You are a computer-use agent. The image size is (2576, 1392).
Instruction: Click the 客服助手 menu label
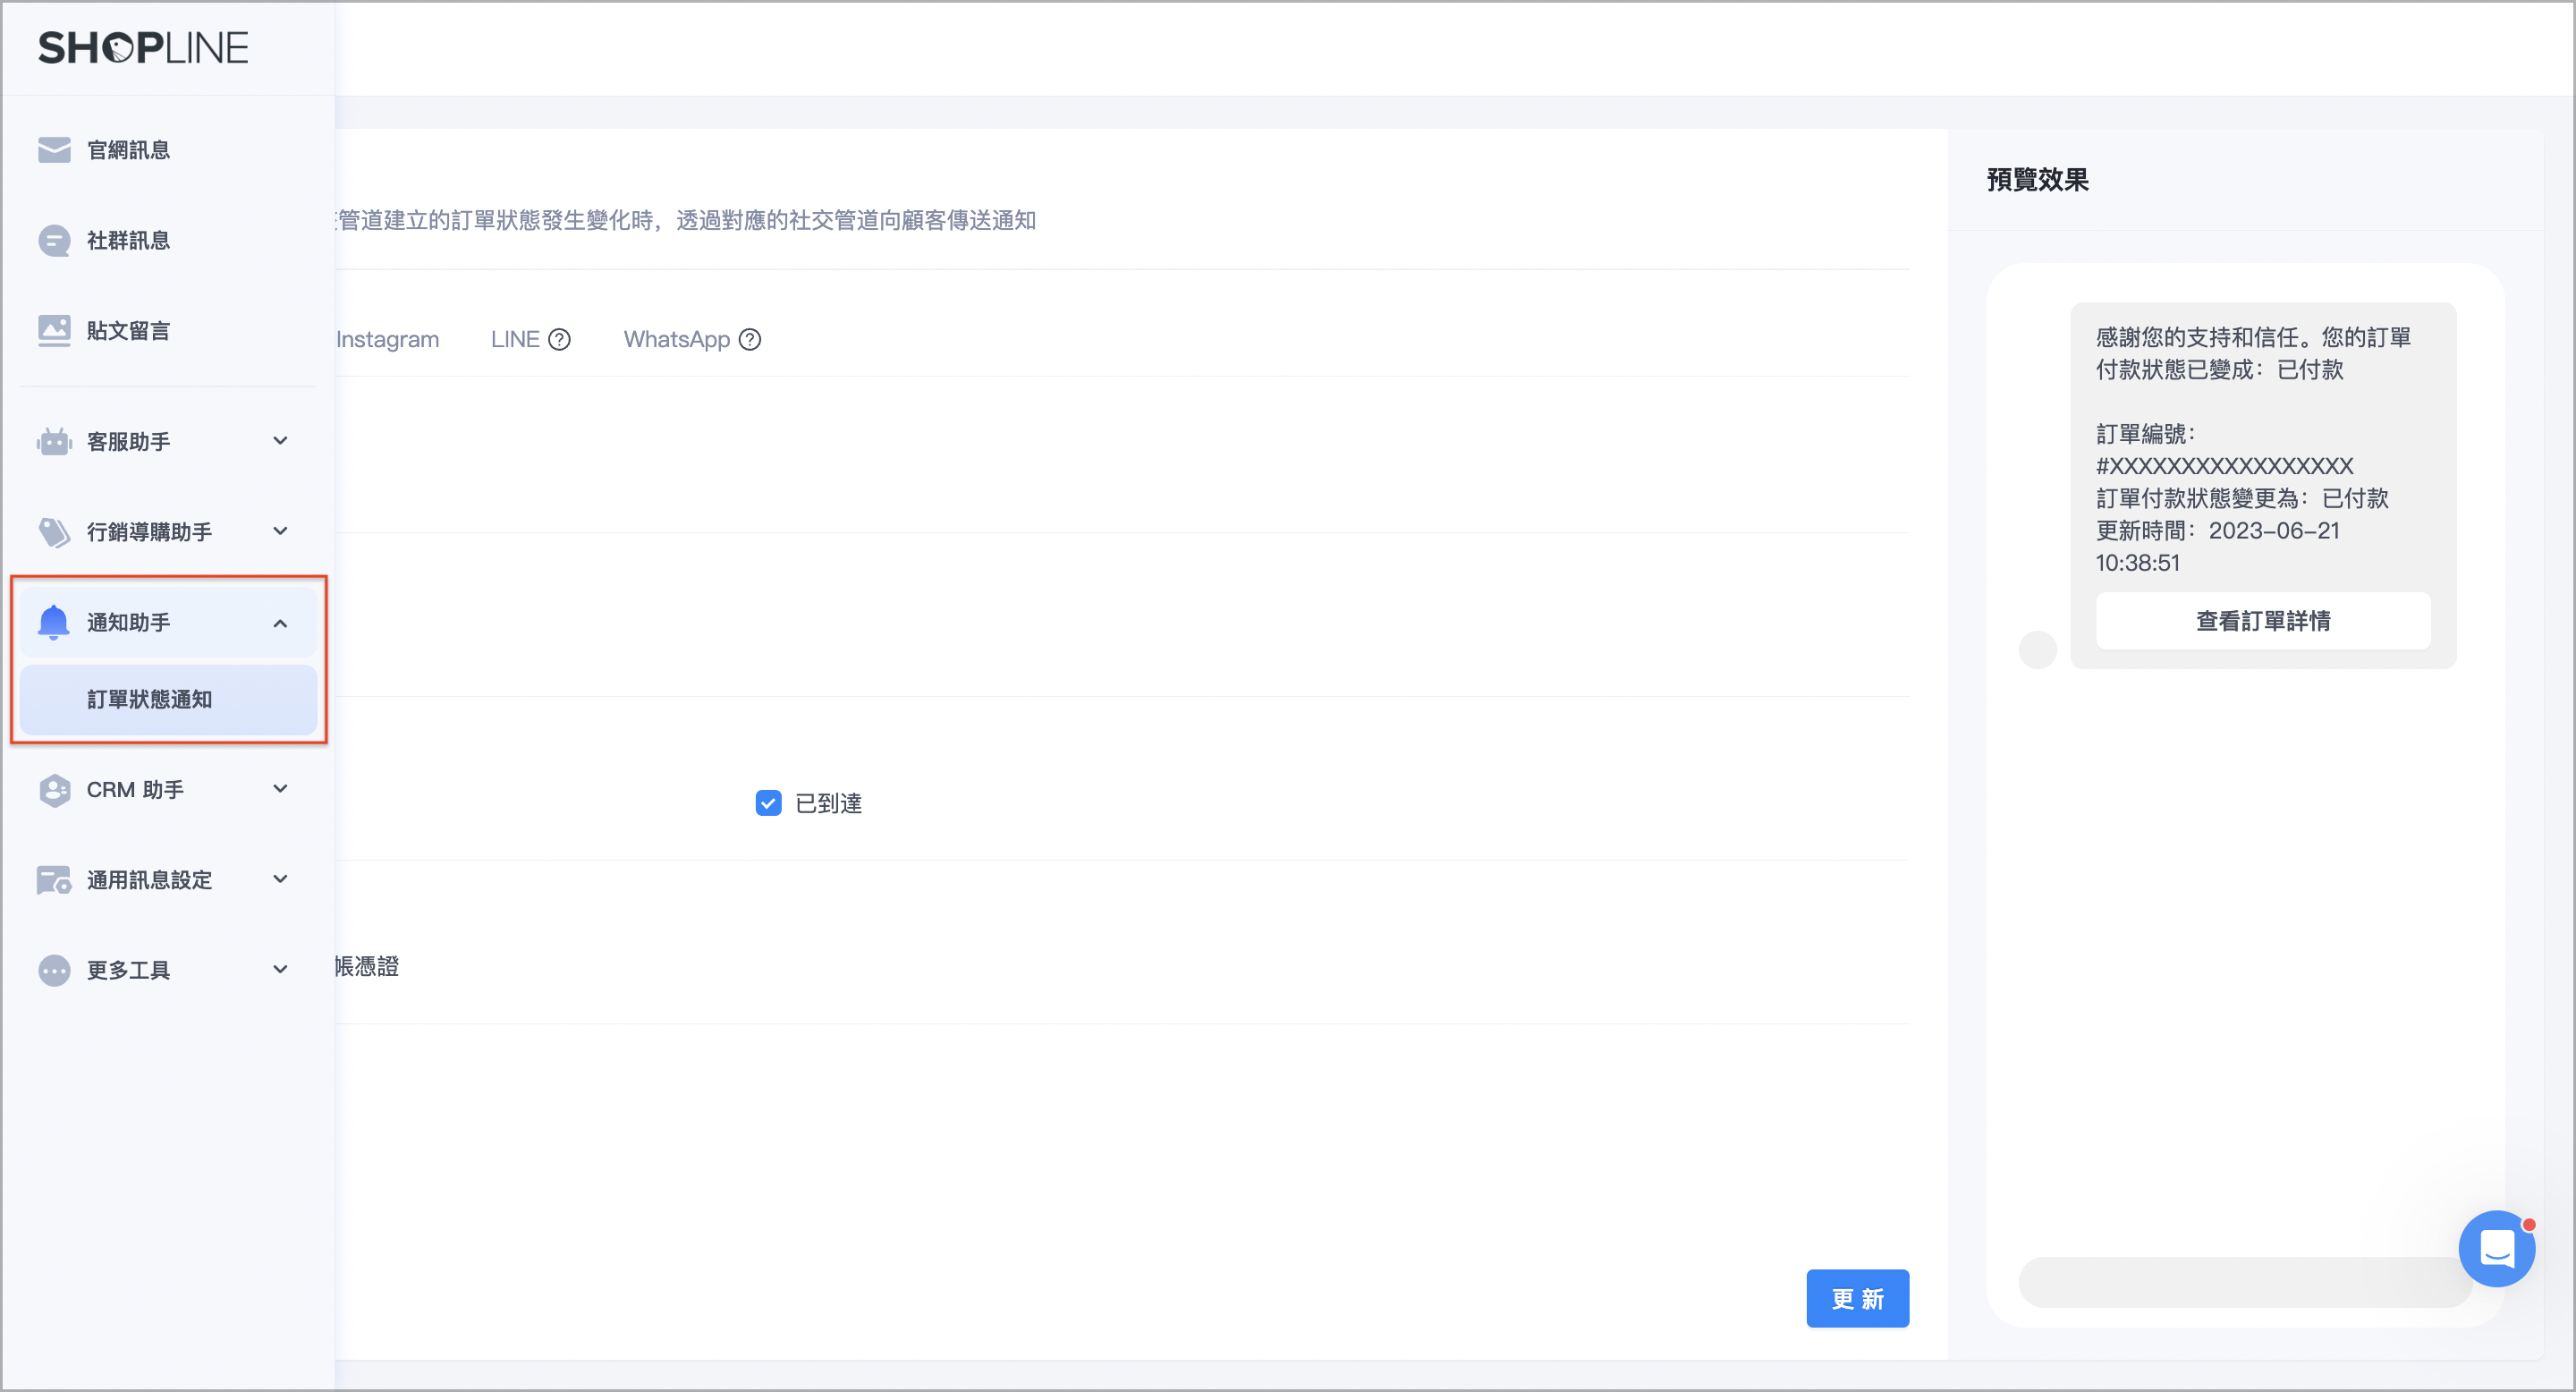tap(128, 441)
